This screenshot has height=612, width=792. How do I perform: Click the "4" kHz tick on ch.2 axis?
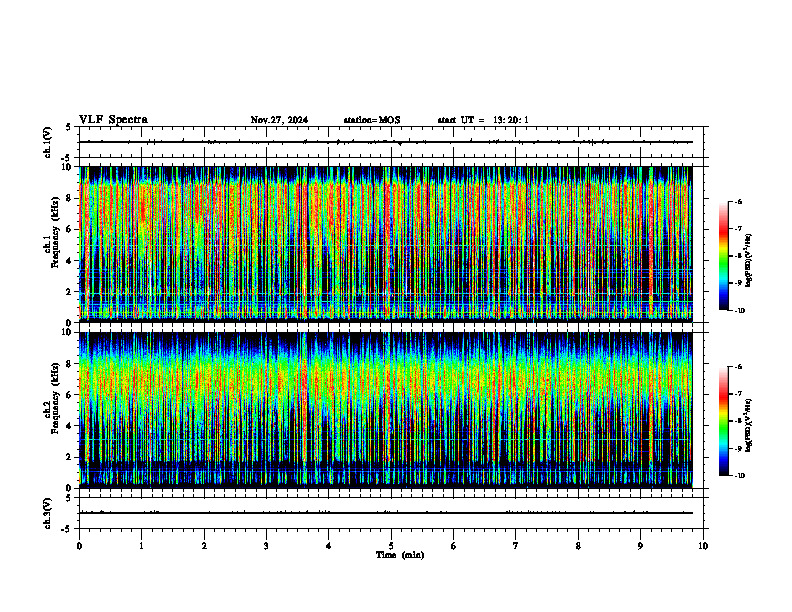click(x=70, y=426)
